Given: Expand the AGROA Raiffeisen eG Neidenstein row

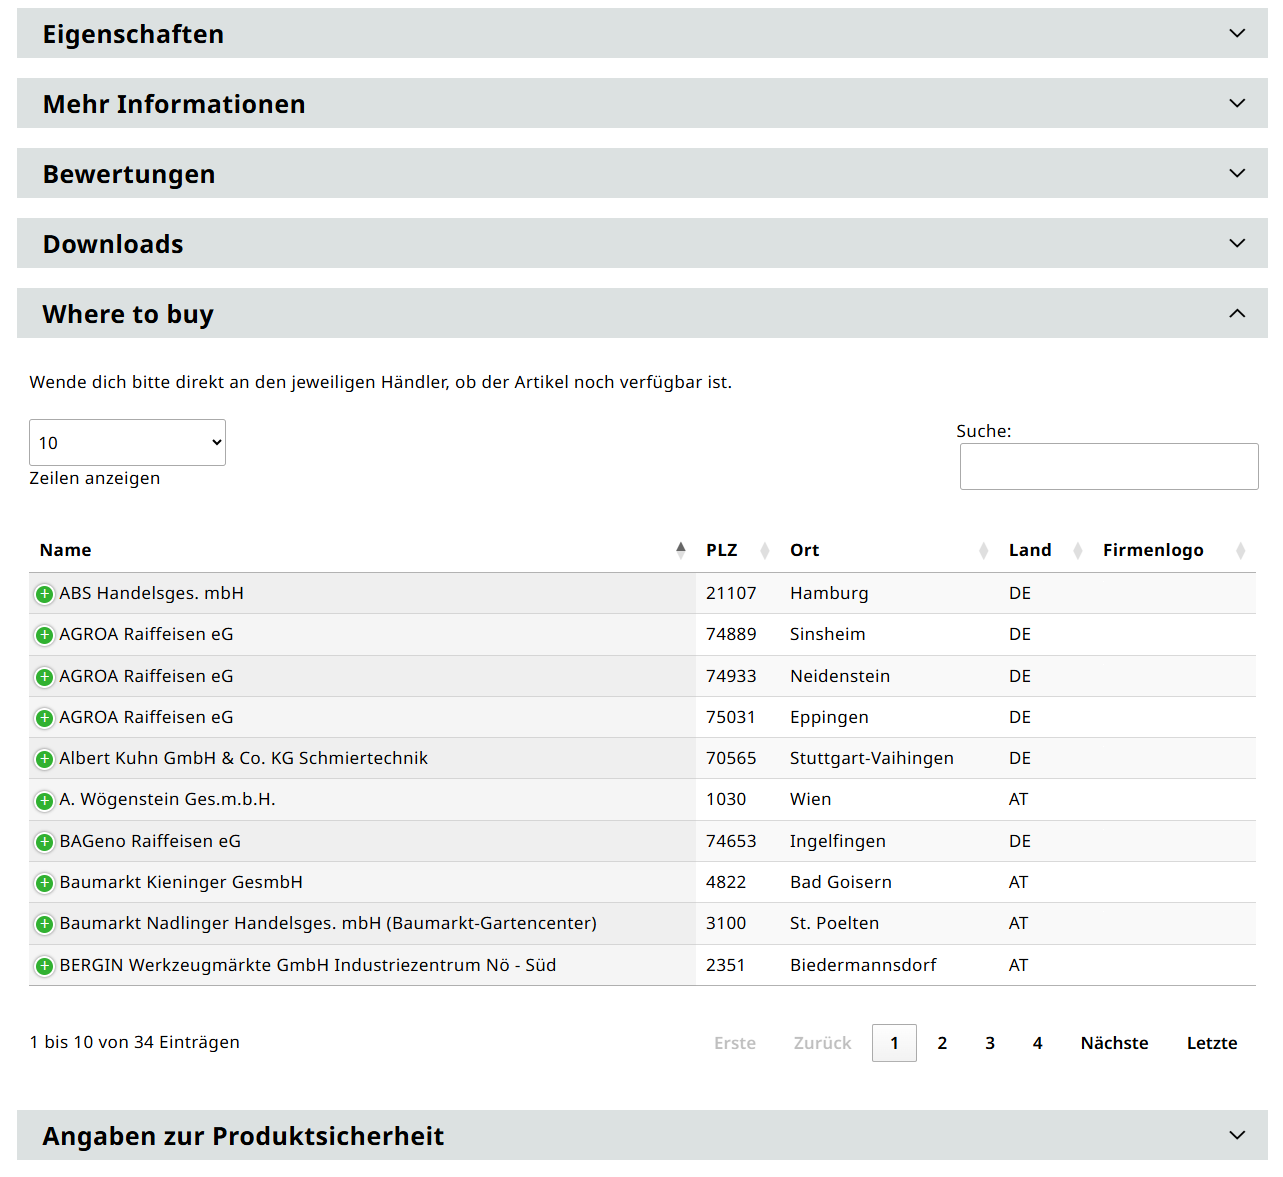Looking at the screenshot, I should point(44,677).
